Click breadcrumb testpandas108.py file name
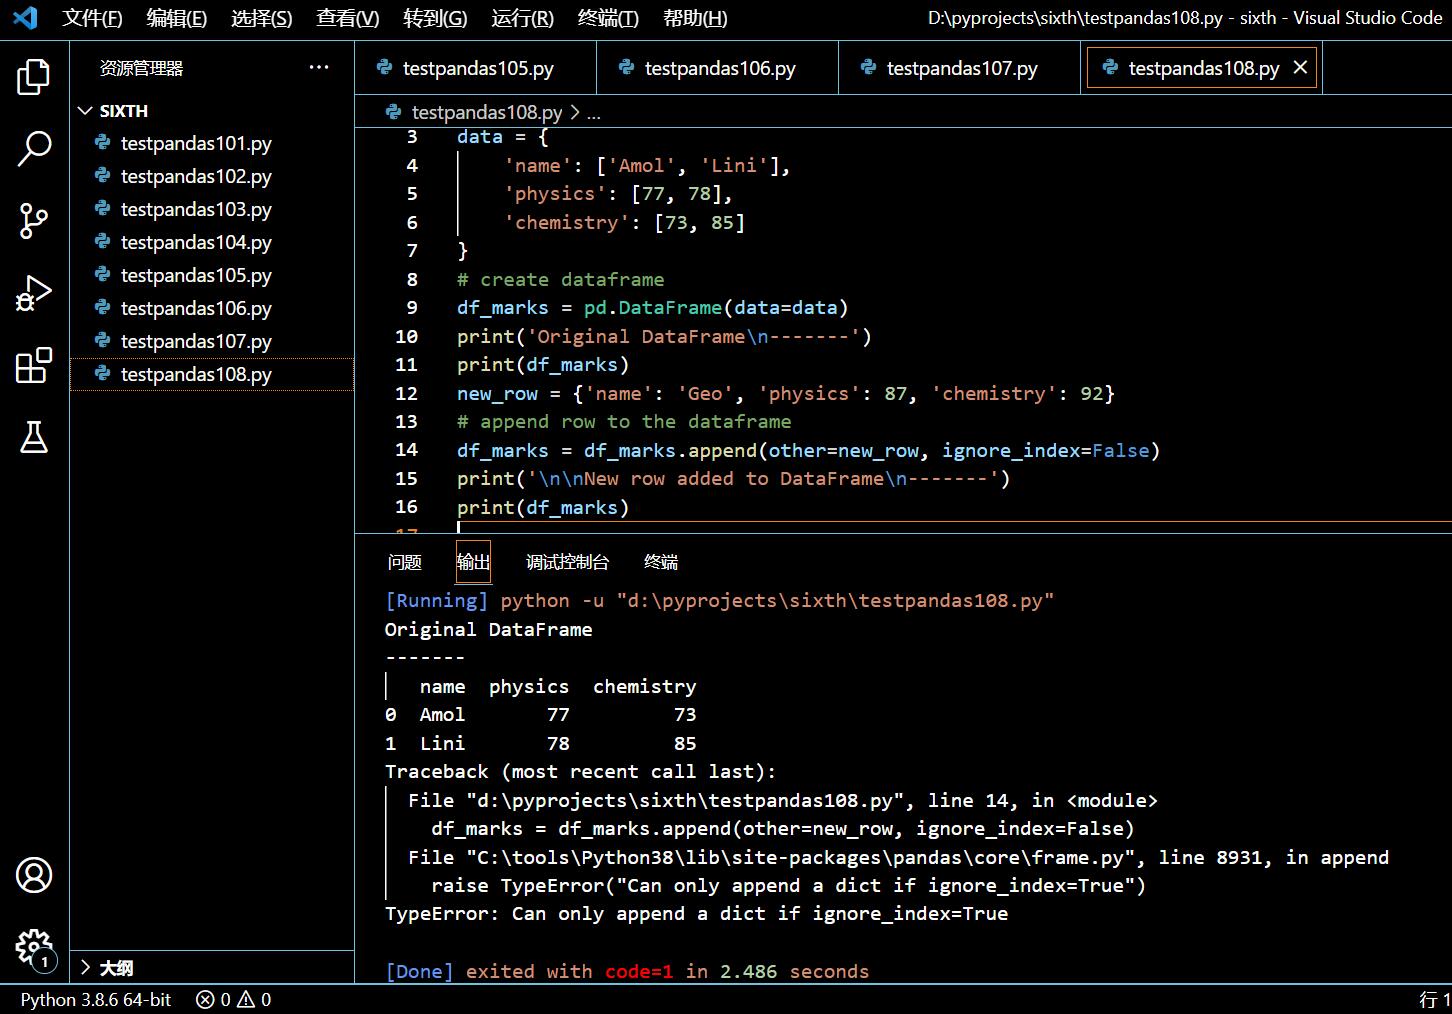1452x1014 pixels. pos(487,113)
